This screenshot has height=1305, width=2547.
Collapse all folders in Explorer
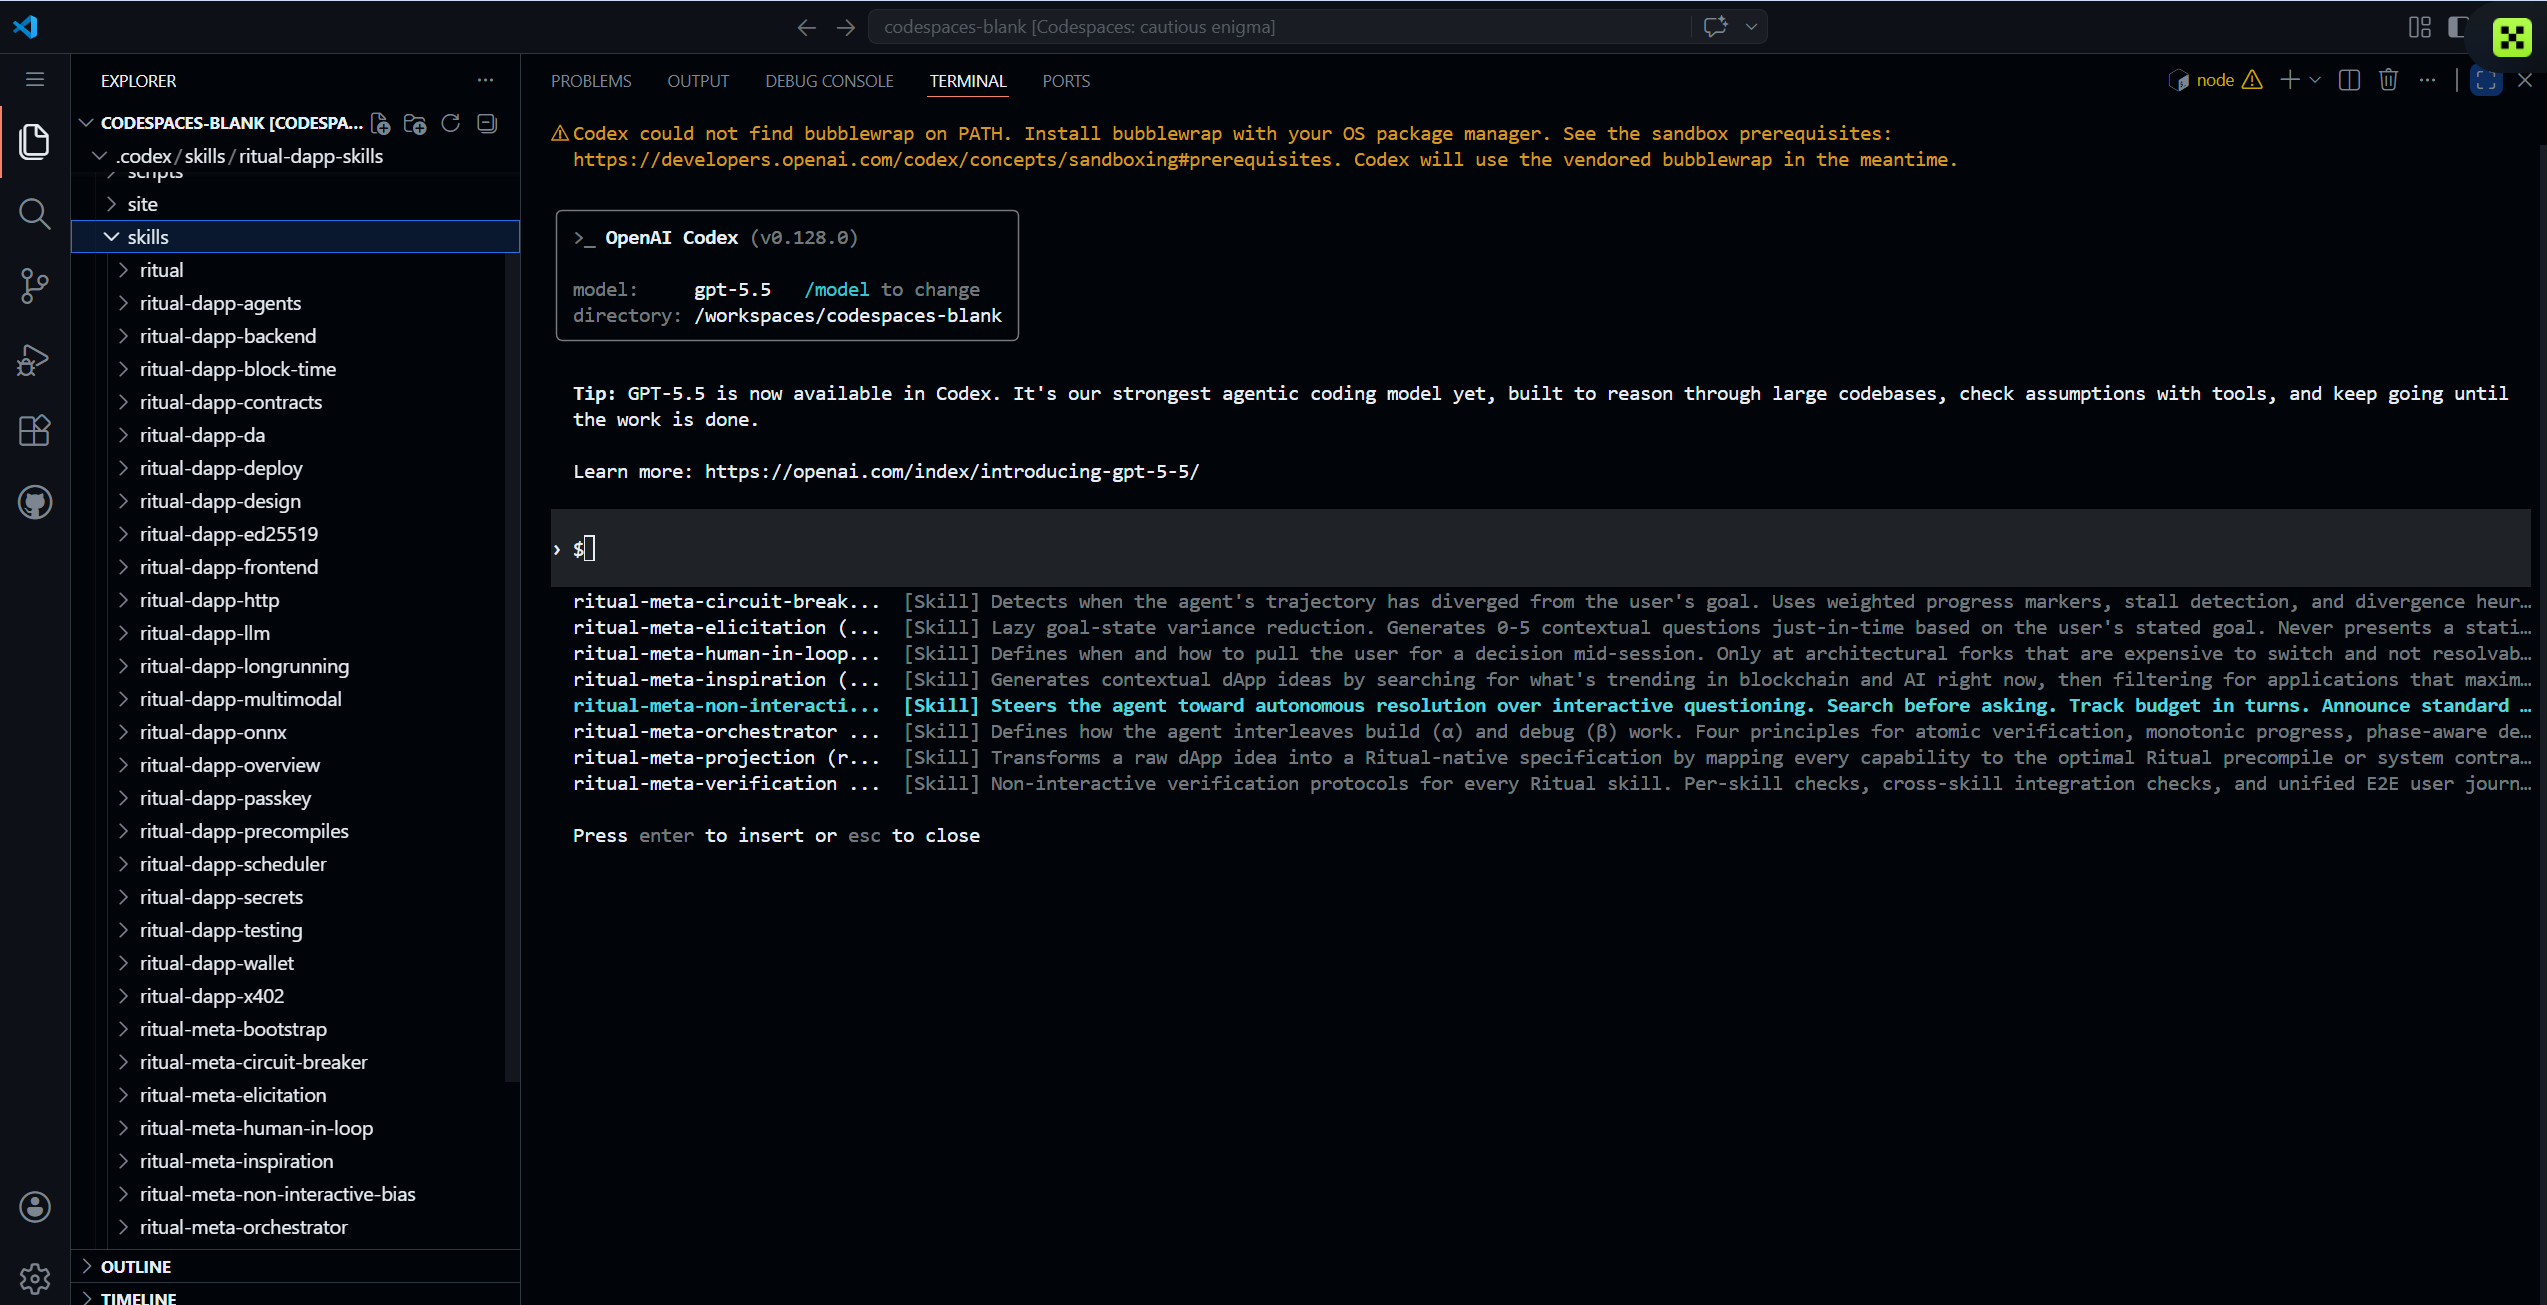tap(487, 123)
